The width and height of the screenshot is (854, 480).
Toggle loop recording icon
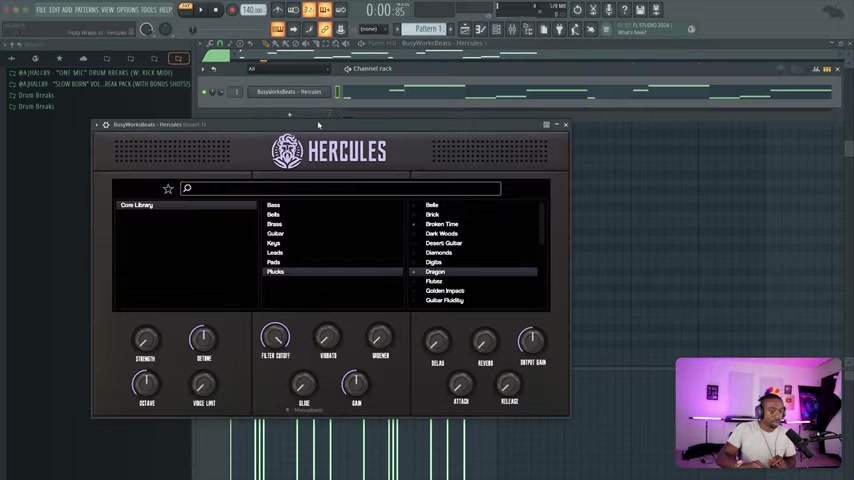(340, 10)
